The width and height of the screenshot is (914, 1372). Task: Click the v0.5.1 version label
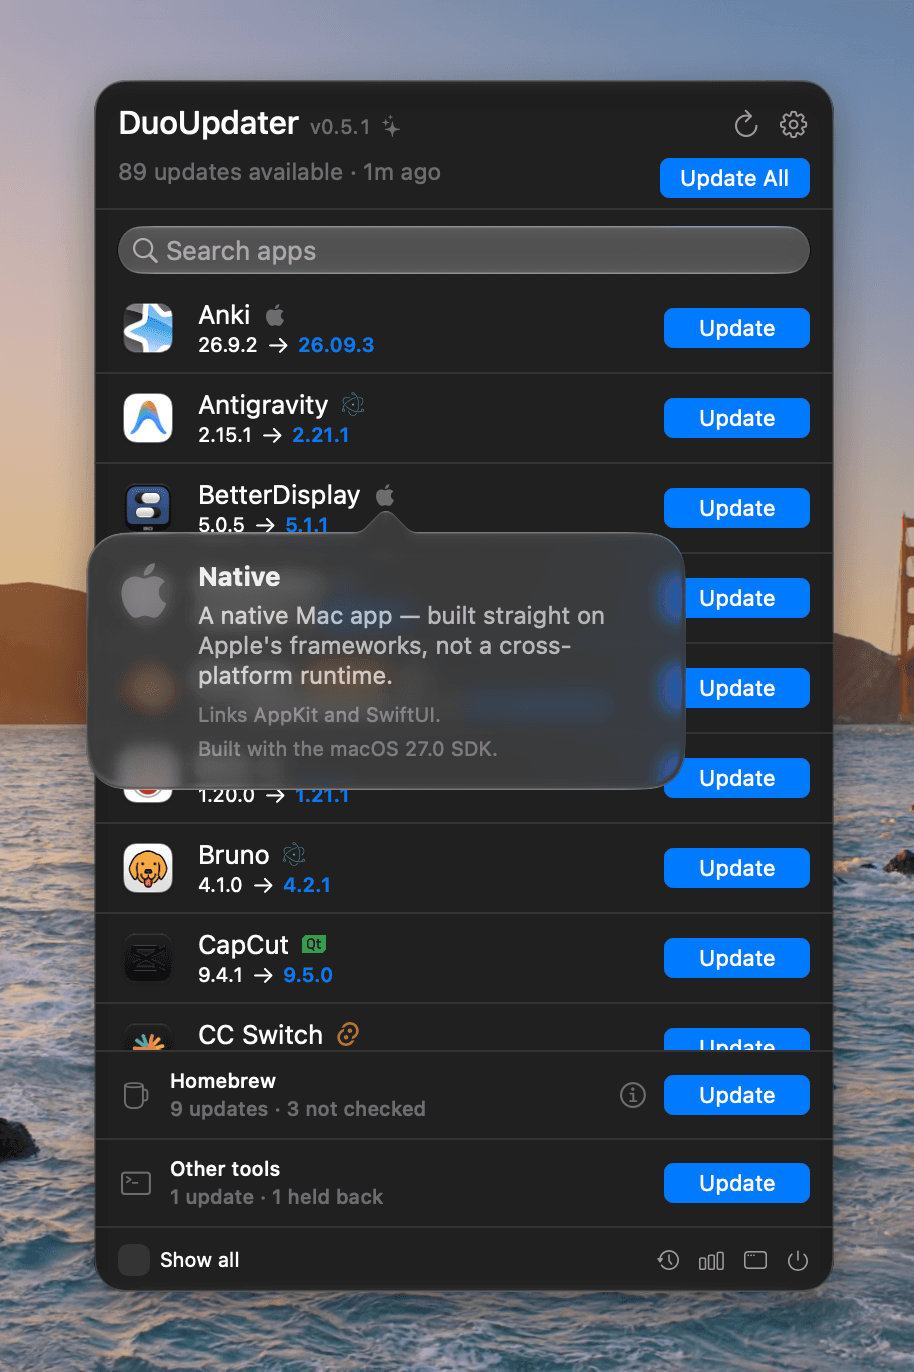tap(340, 127)
